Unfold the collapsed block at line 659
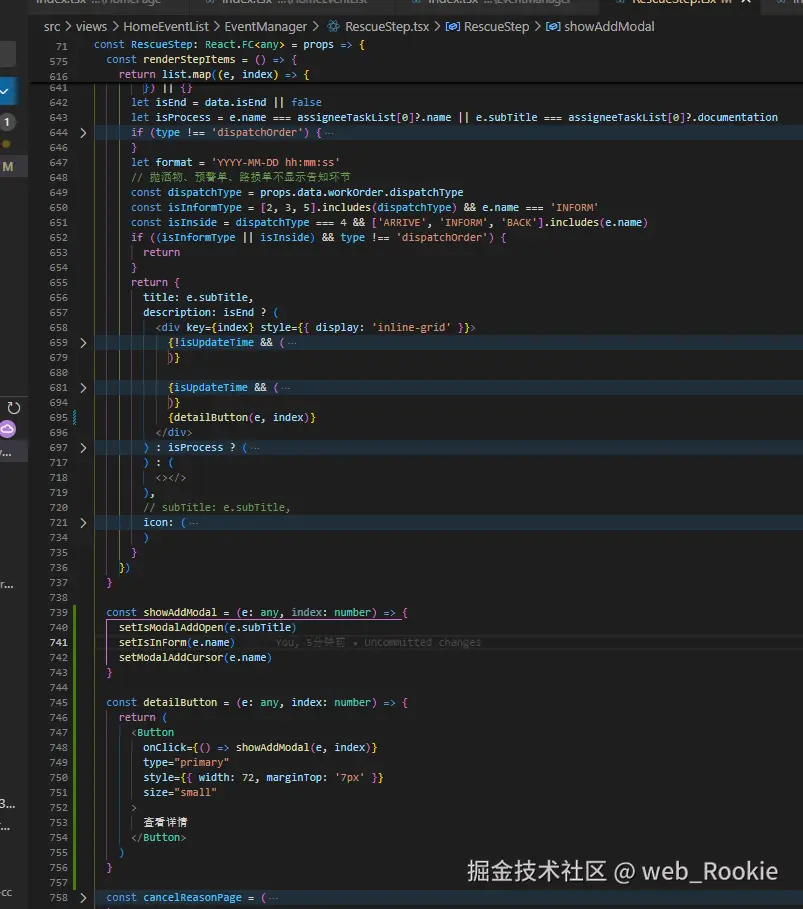Viewport: 803px width, 909px height. (x=83, y=342)
